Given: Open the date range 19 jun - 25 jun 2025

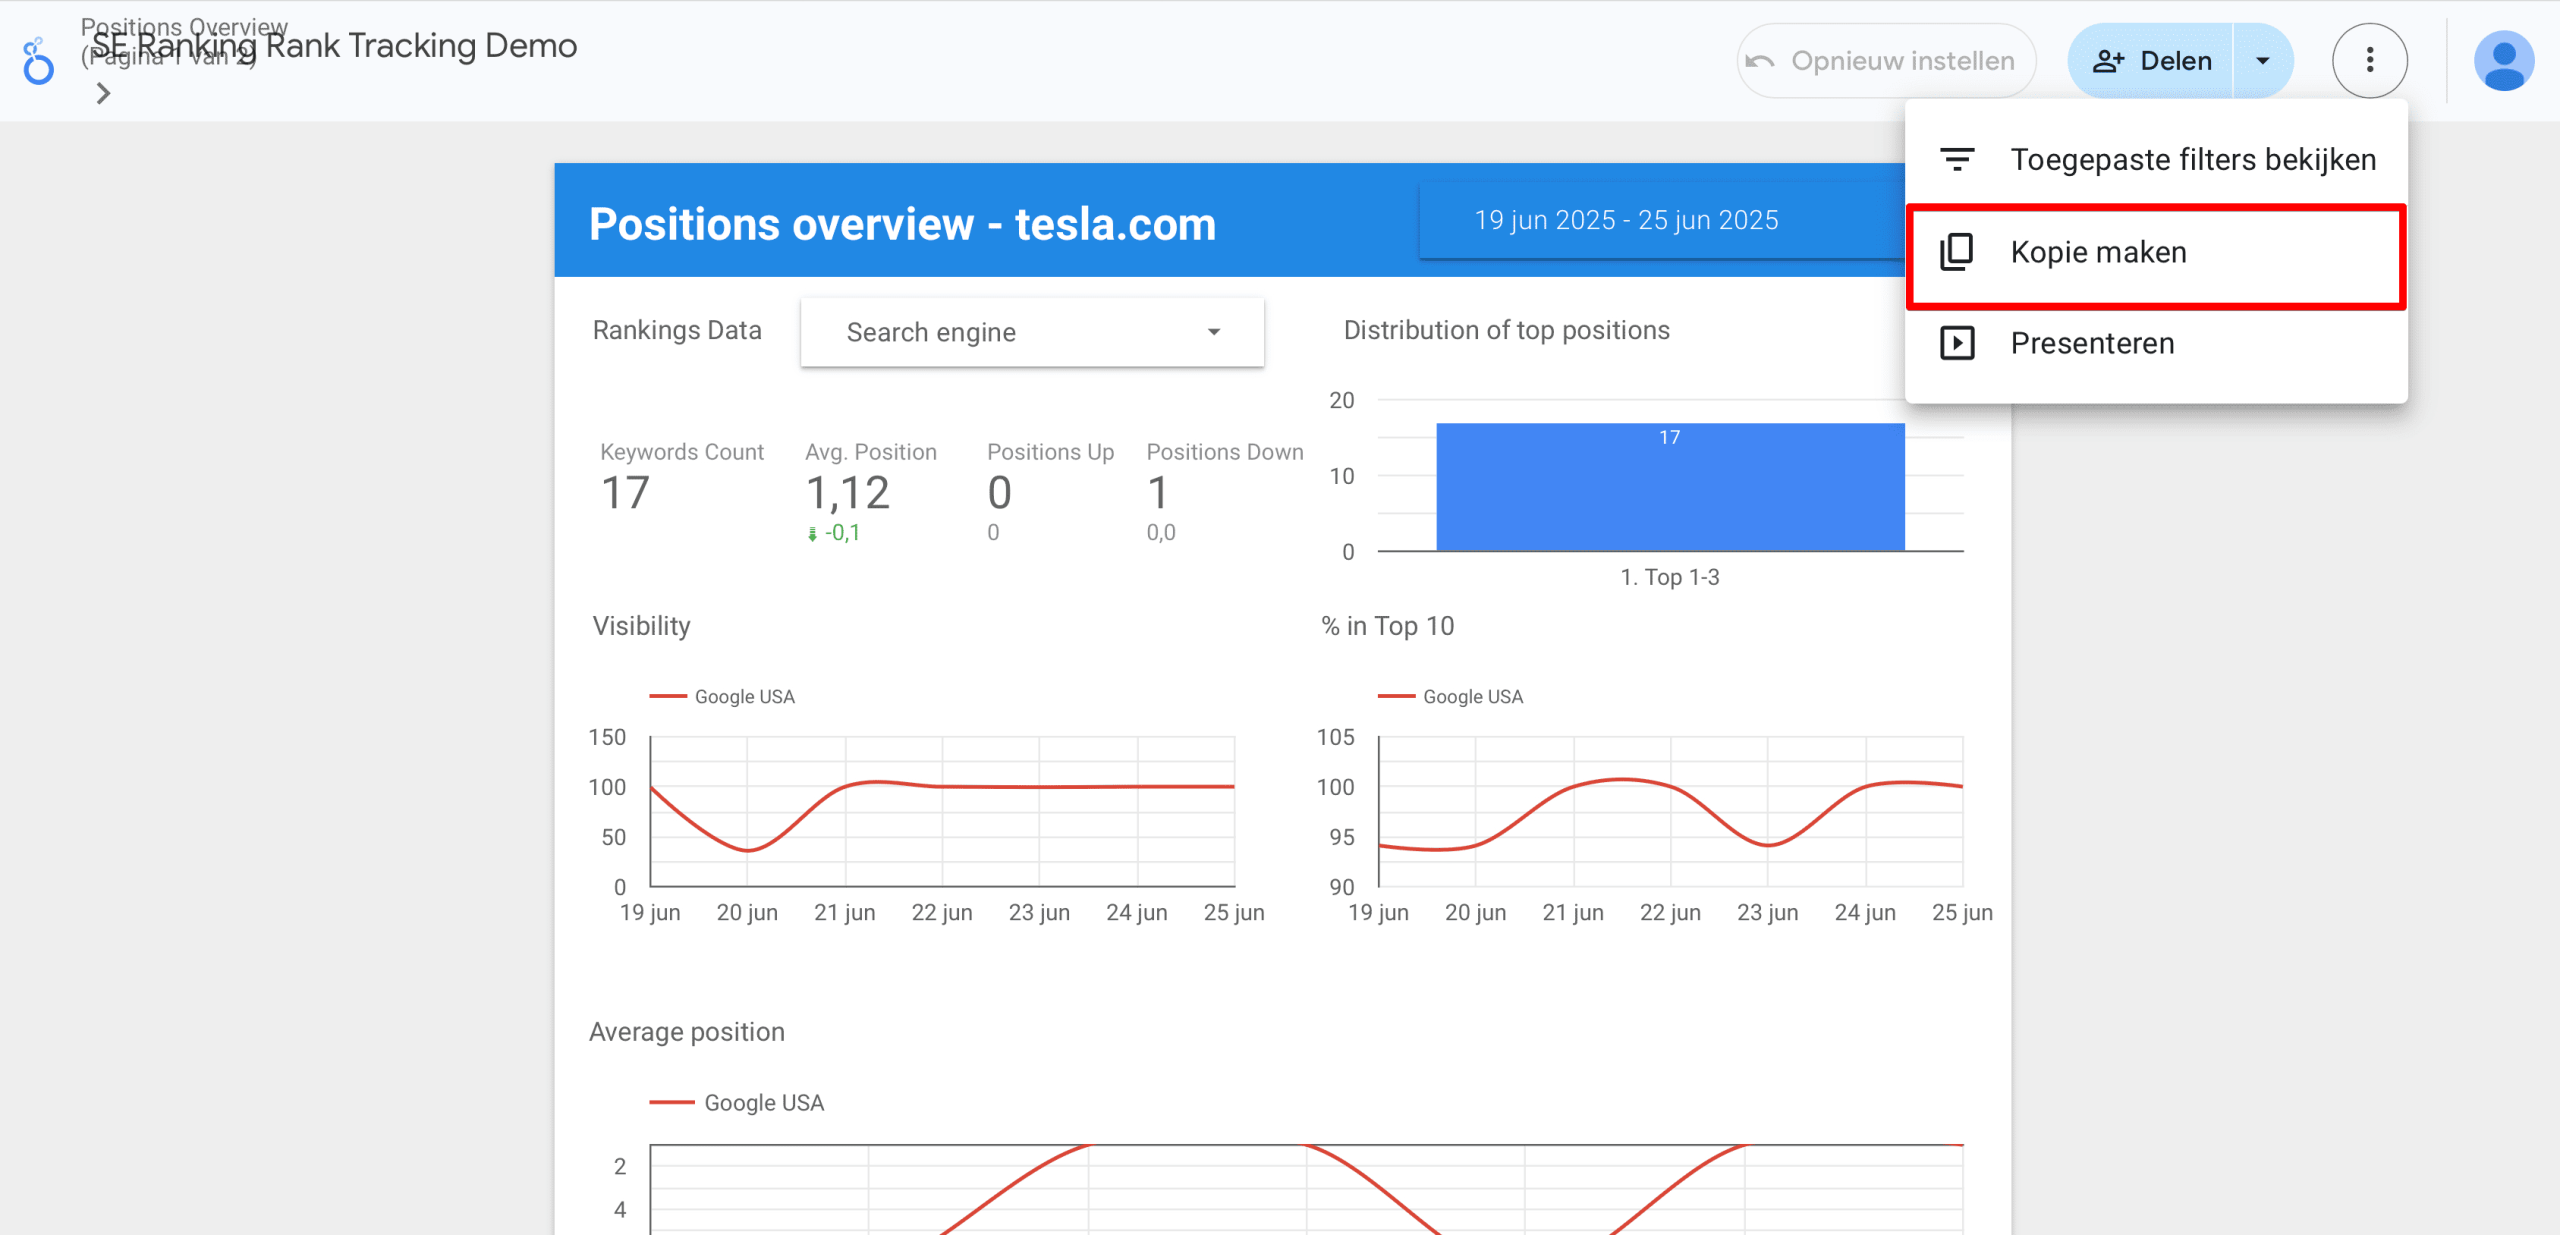Looking at the screenshot, I should click(x=1662, y=221).
